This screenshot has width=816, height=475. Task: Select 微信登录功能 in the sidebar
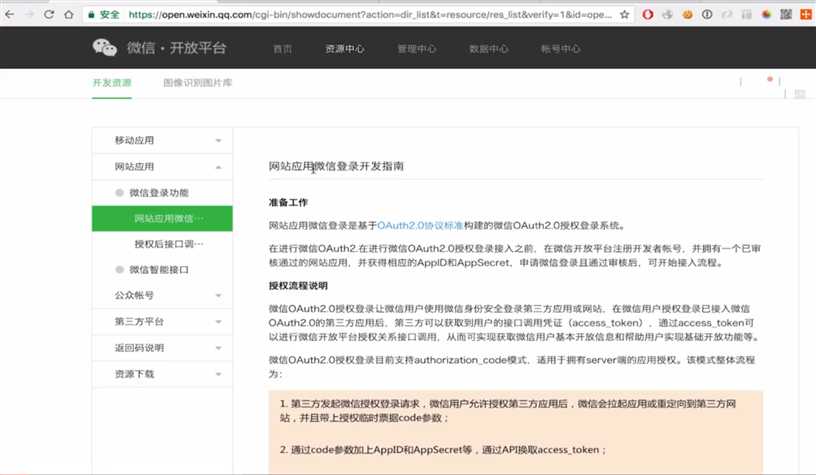point(159,193)
